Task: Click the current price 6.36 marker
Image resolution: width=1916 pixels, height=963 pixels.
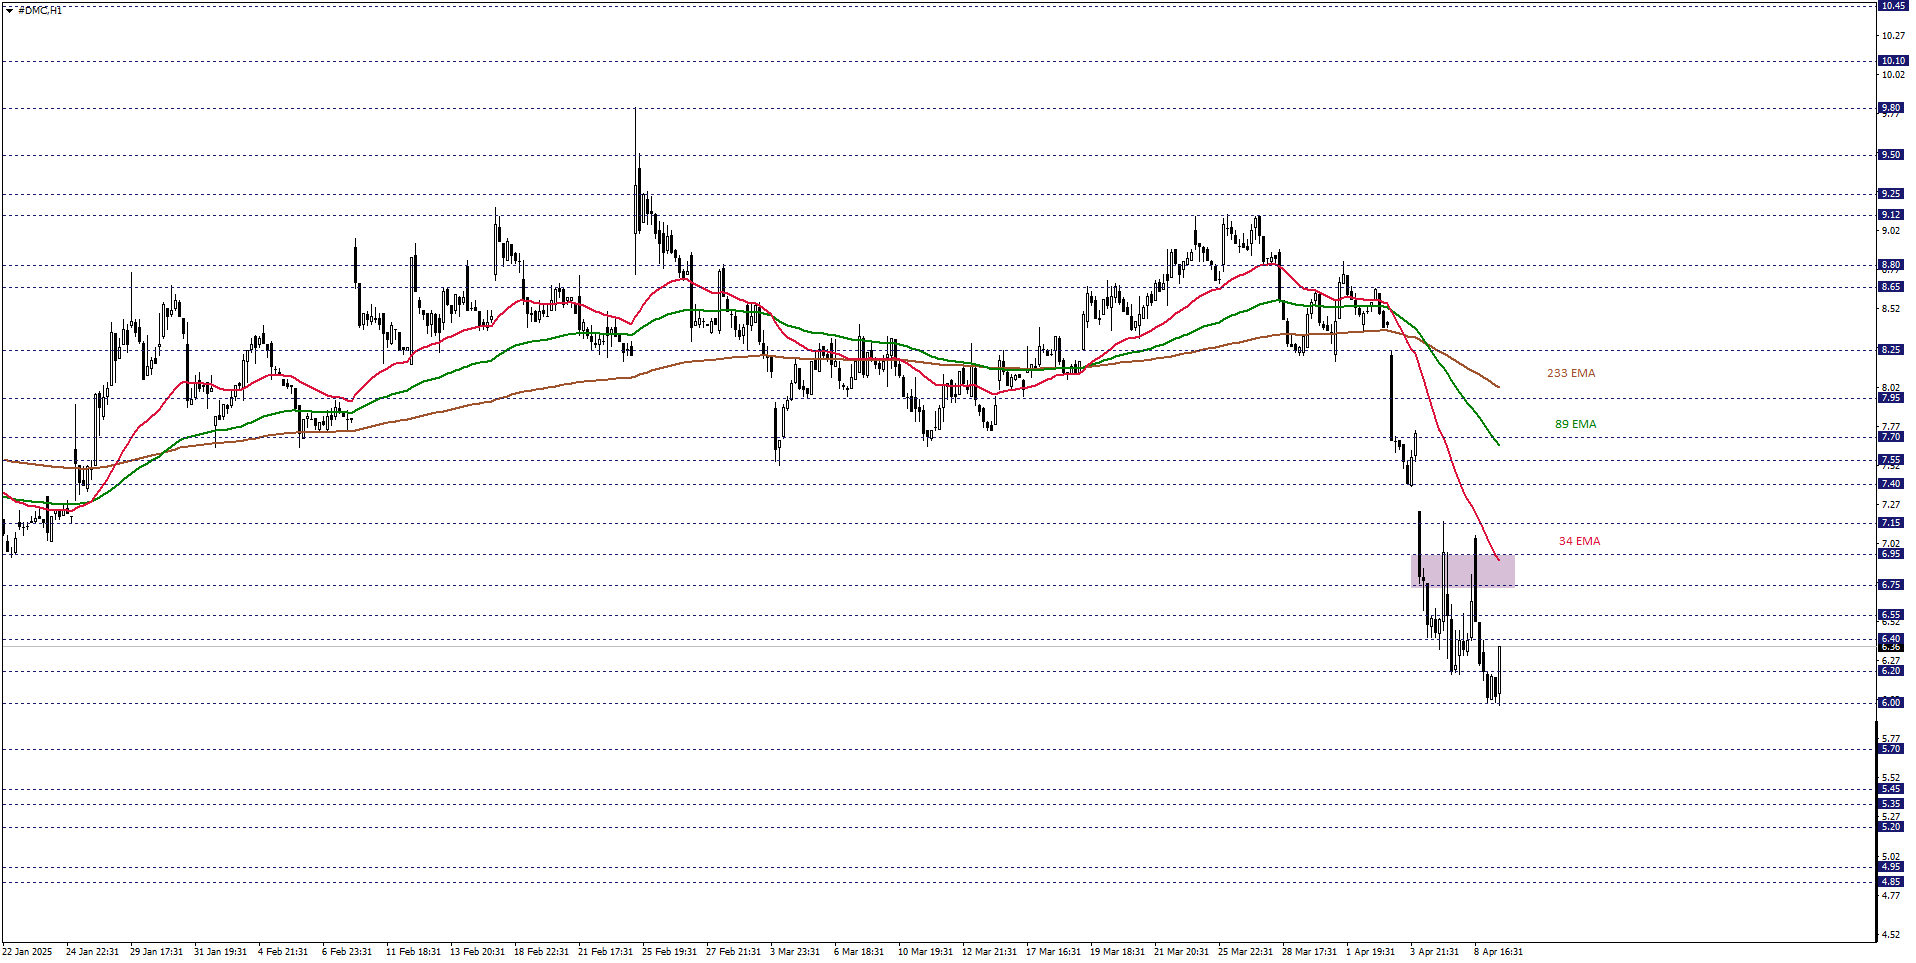Action: tap(1890, 647)
